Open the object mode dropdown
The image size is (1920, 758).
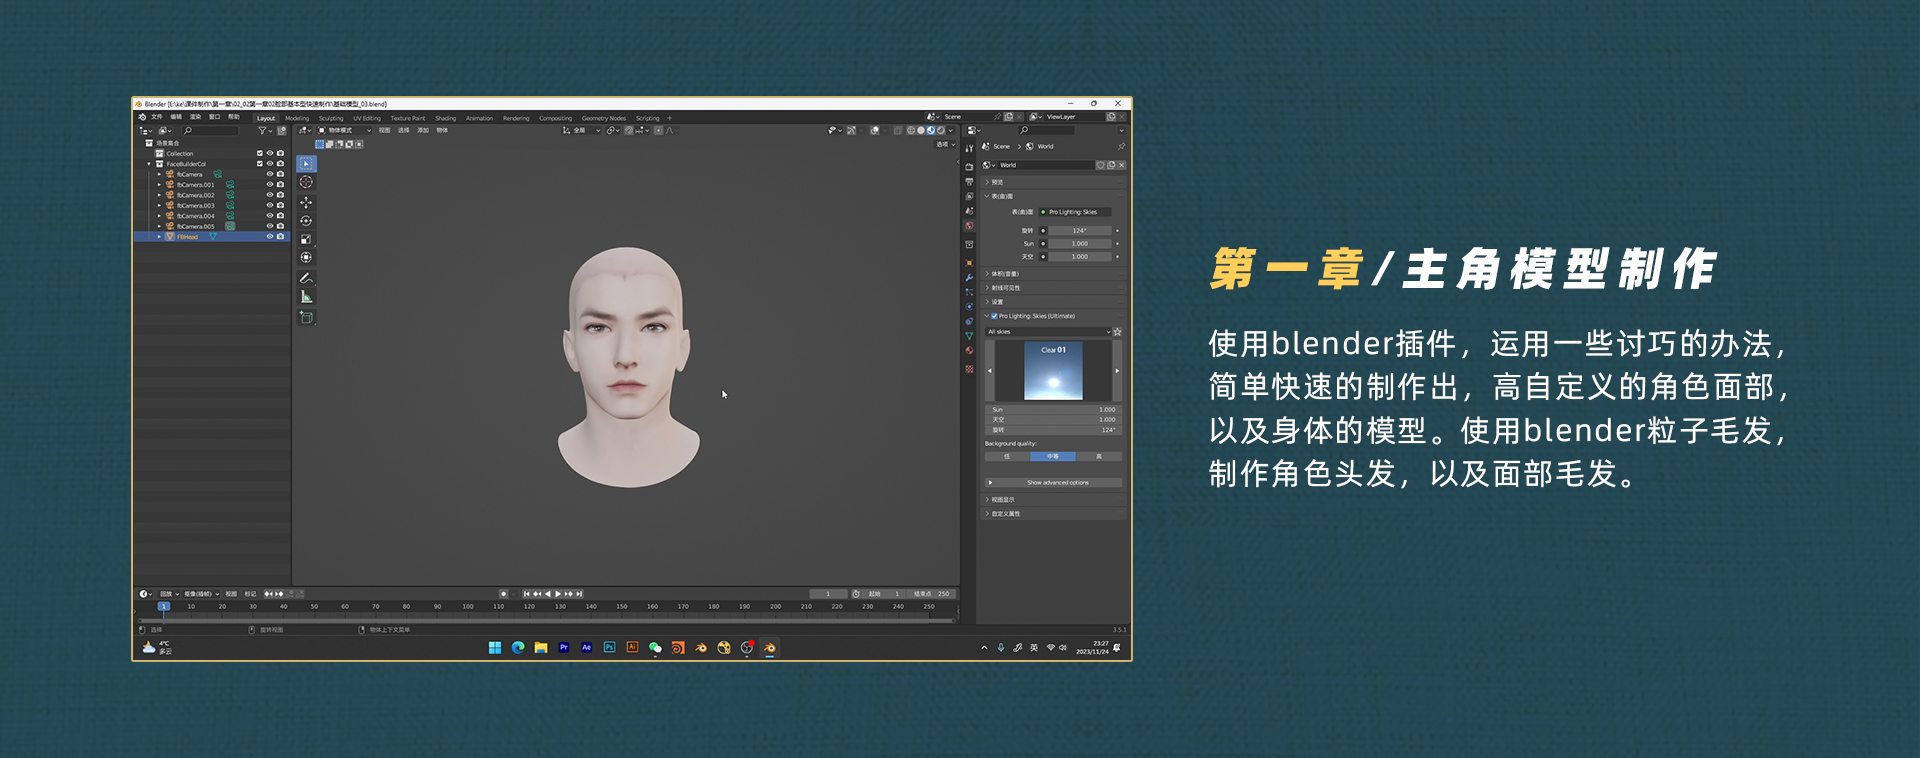(x=344, y=130)
